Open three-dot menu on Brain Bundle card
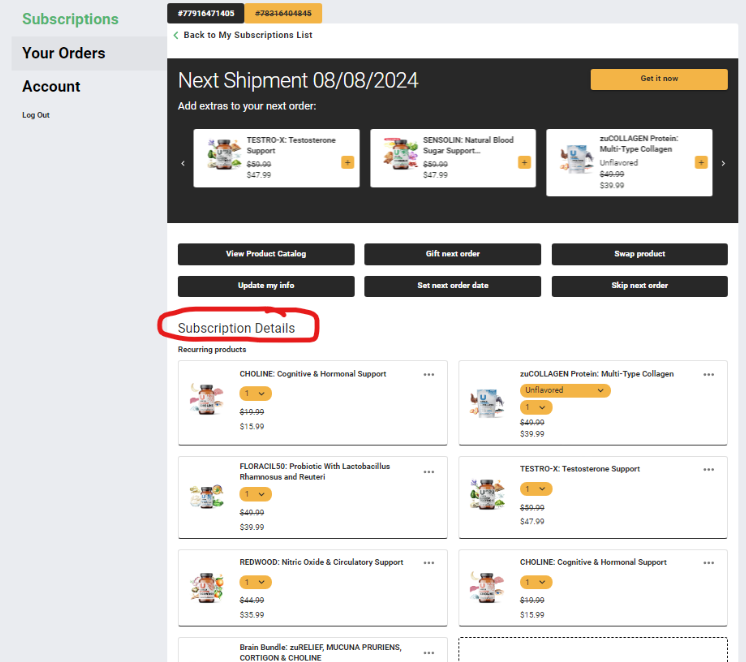 (x=429, y=653)
